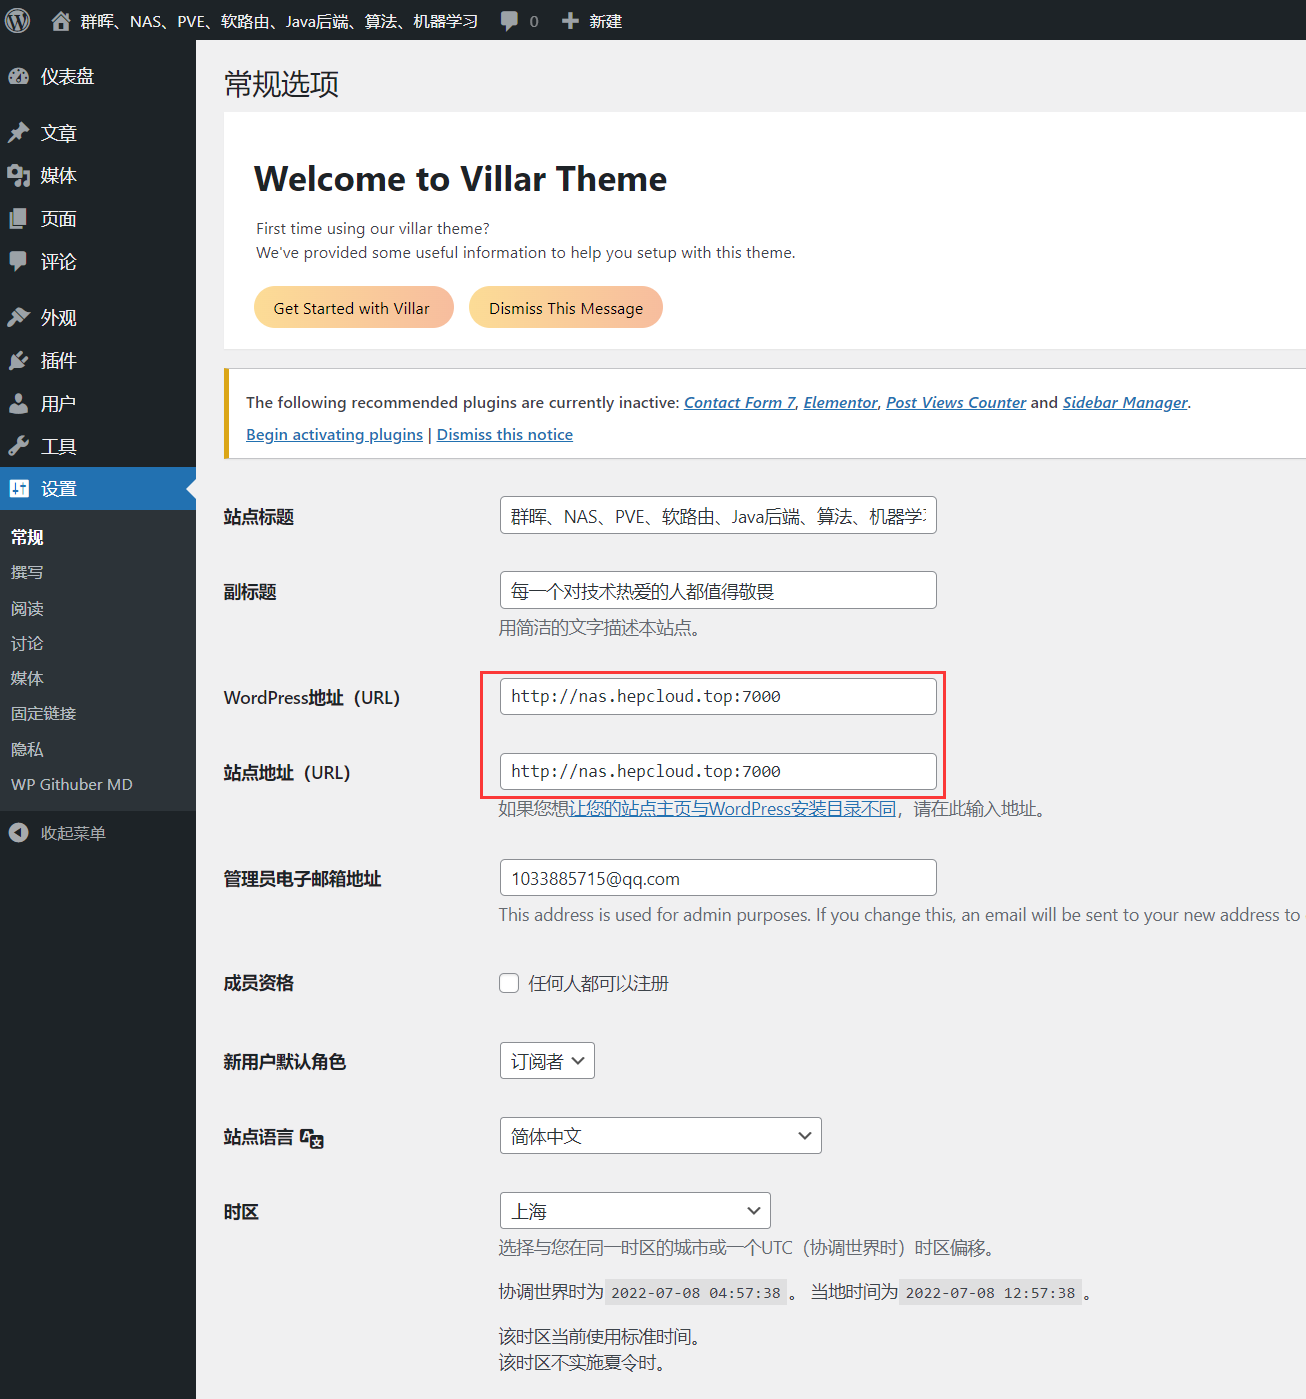Open the 时区 上海 dropdown
Screen dimensions: 1306x1399
(635, 1211)
